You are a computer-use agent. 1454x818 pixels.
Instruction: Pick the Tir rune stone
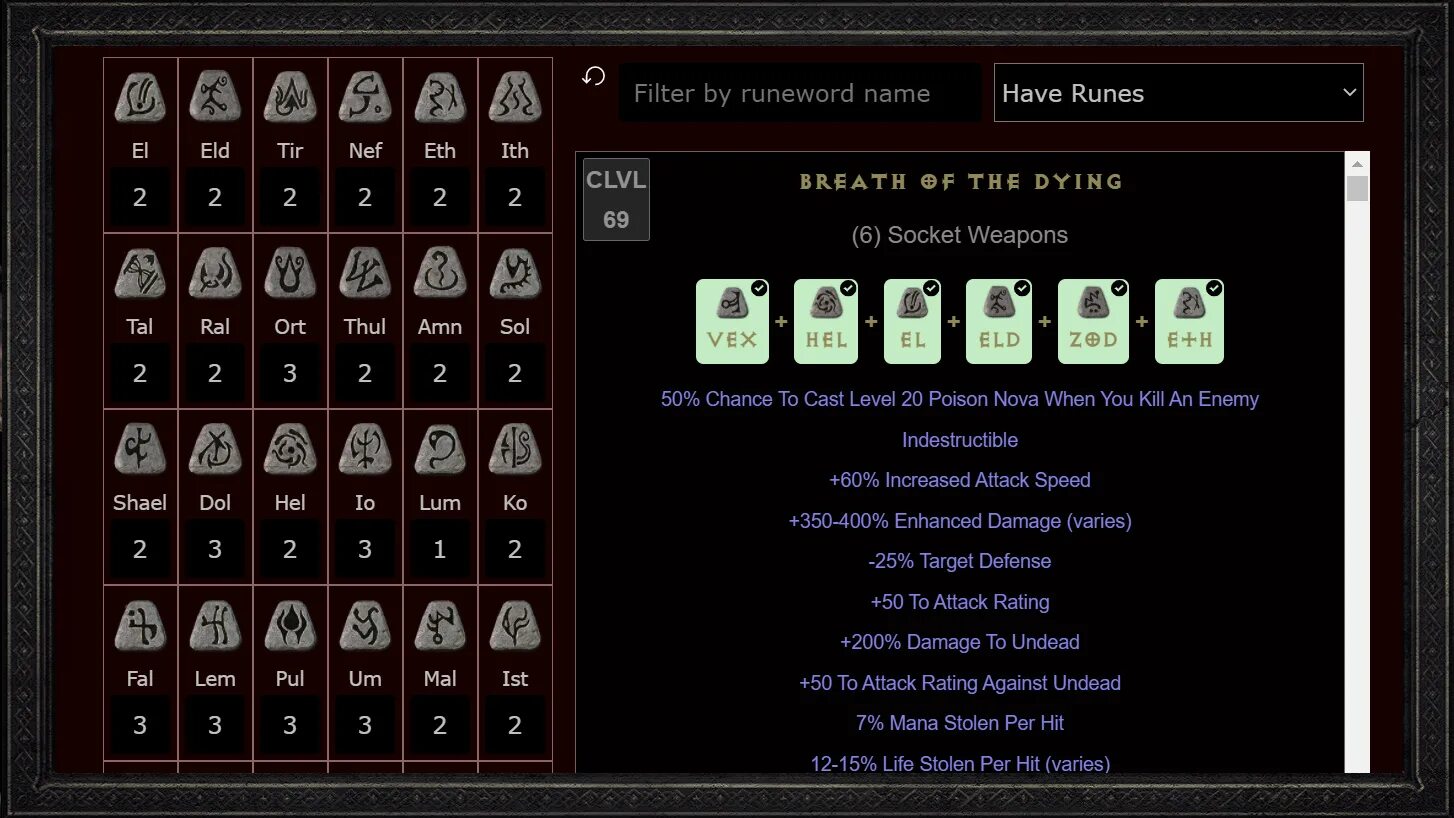(x=290, y=98)
